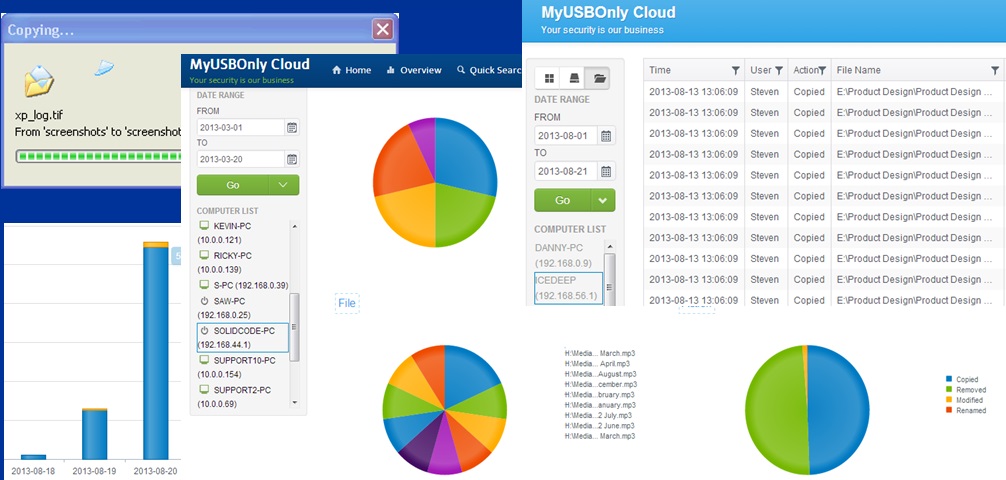The width and height of the screenshot is (1006, 480).
Task: Click the flying paper icon in Copying dialog
Action: [105, 67]
